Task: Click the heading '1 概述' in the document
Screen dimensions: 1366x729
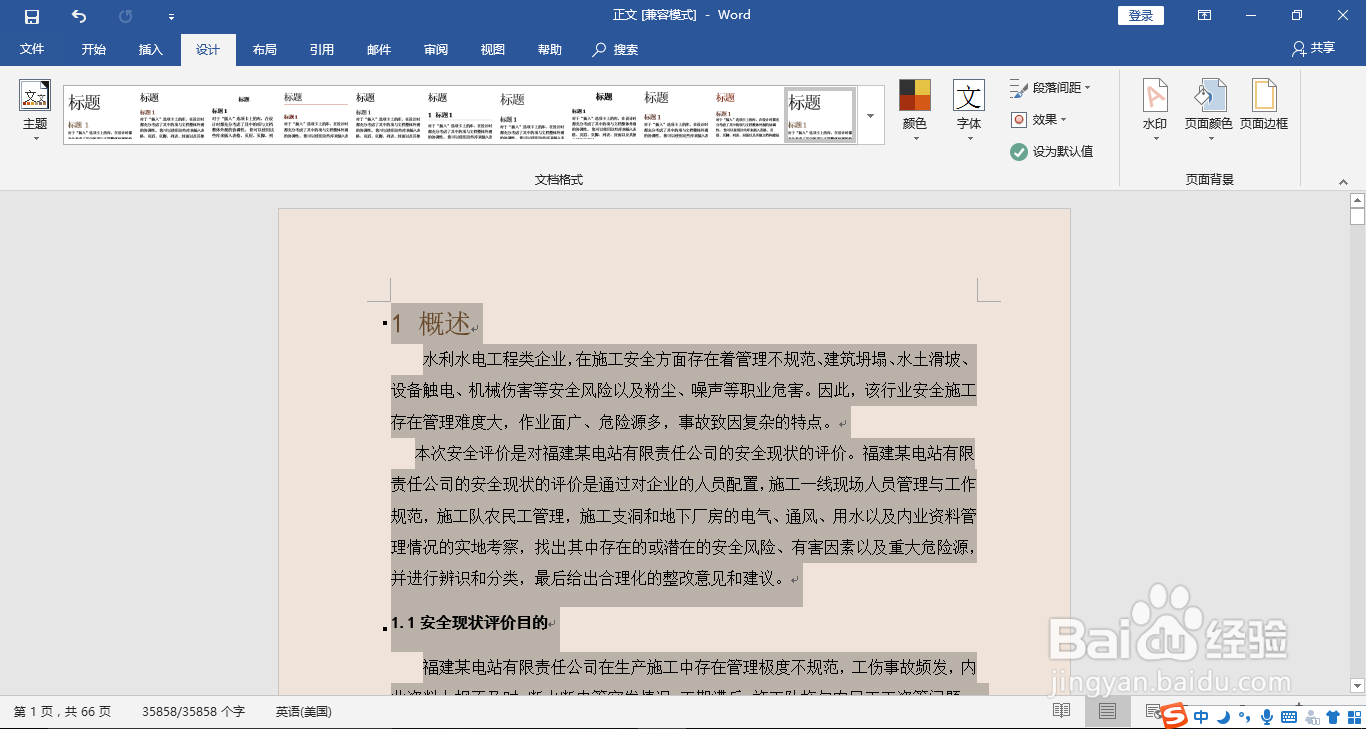Action: point(430,324)
